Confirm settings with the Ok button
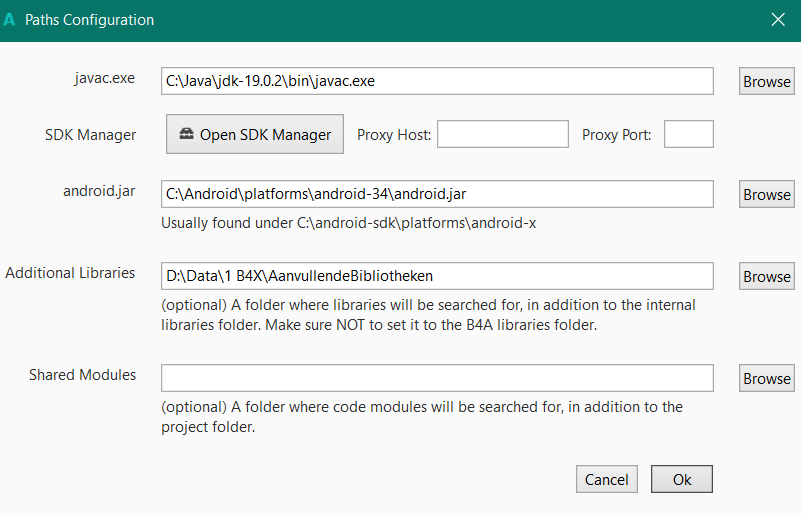 coord(681,480)
